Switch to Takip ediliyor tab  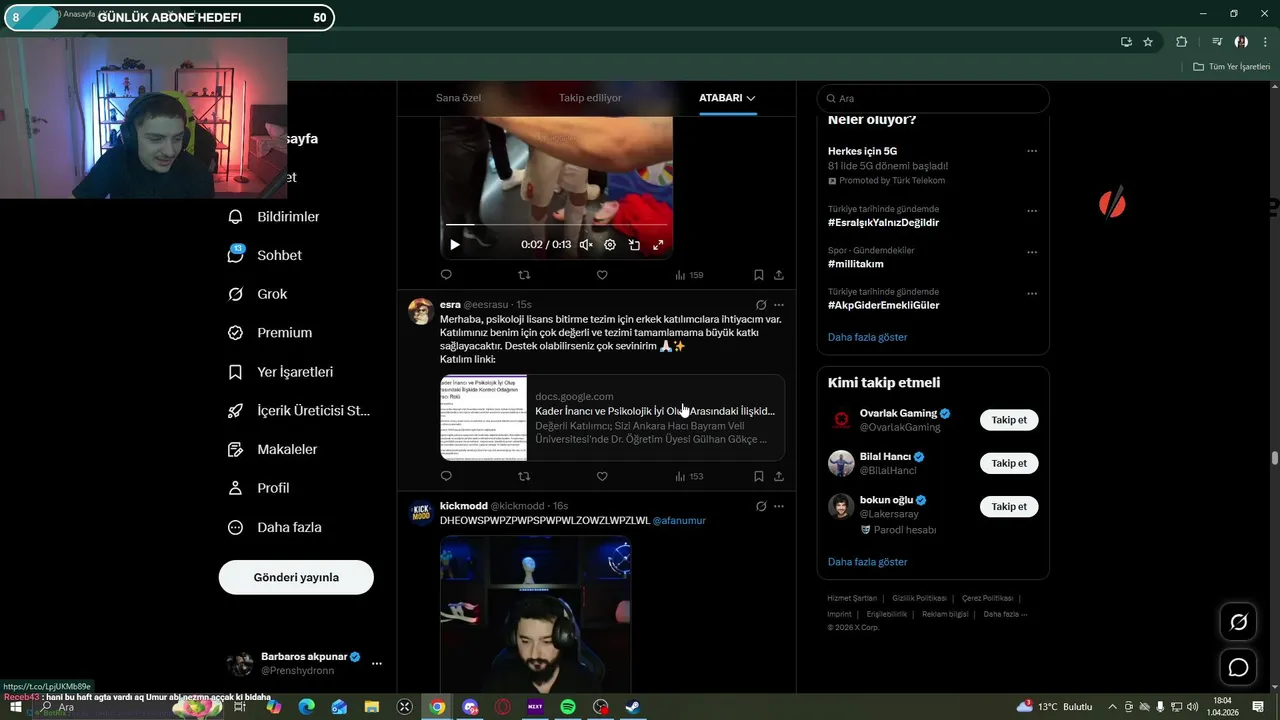(590, 98)
